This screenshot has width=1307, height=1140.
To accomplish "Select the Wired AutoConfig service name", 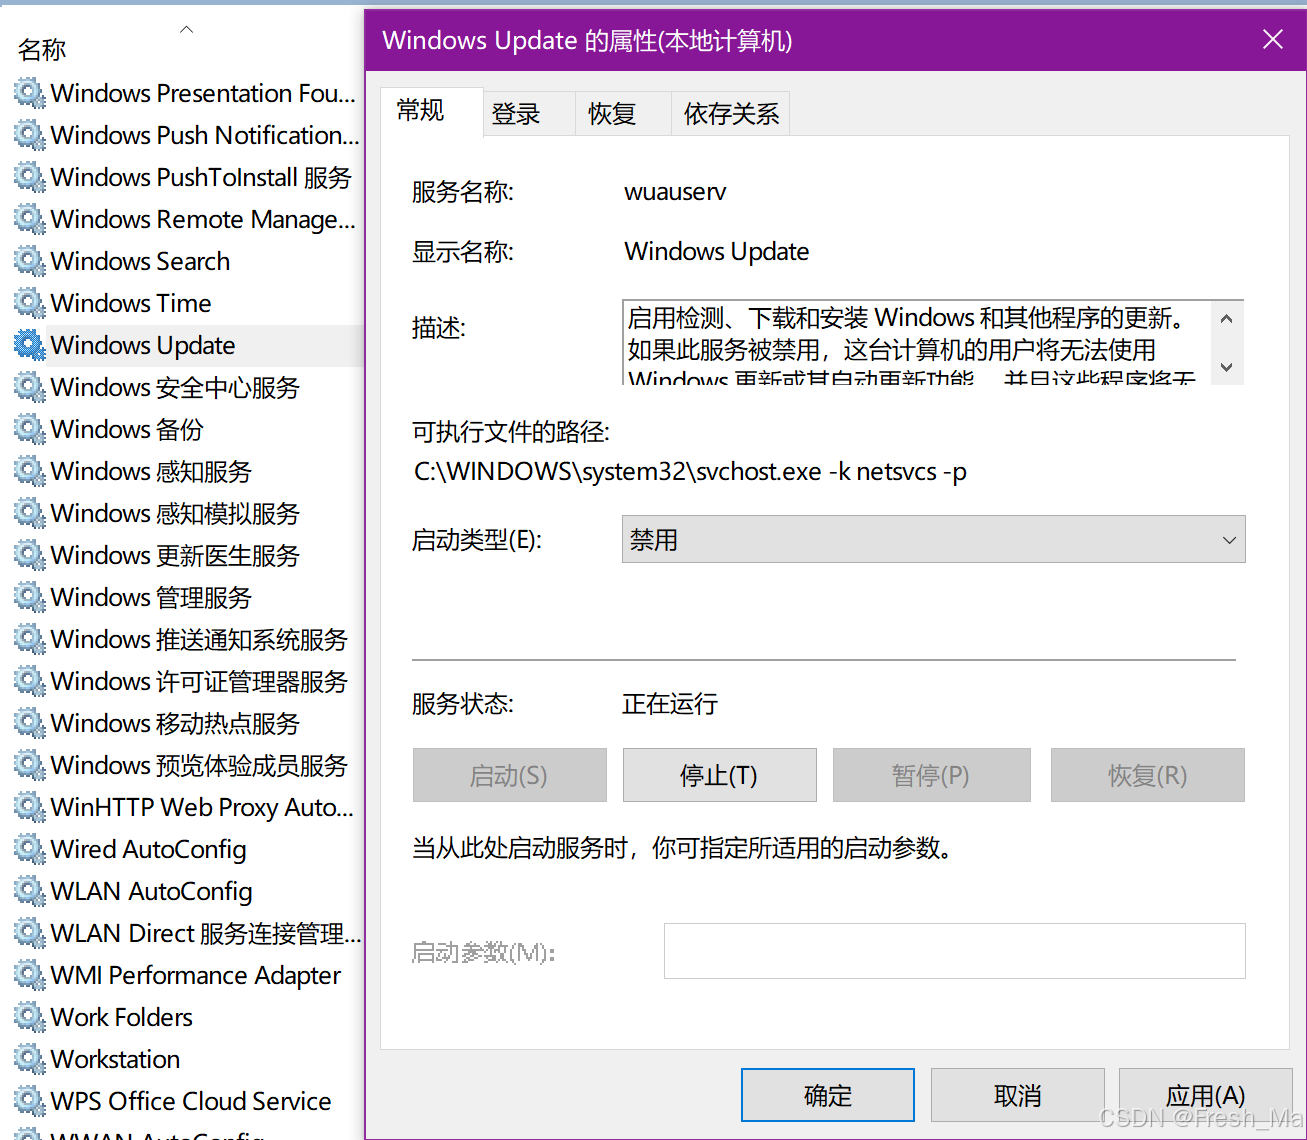I will point(148,850).
